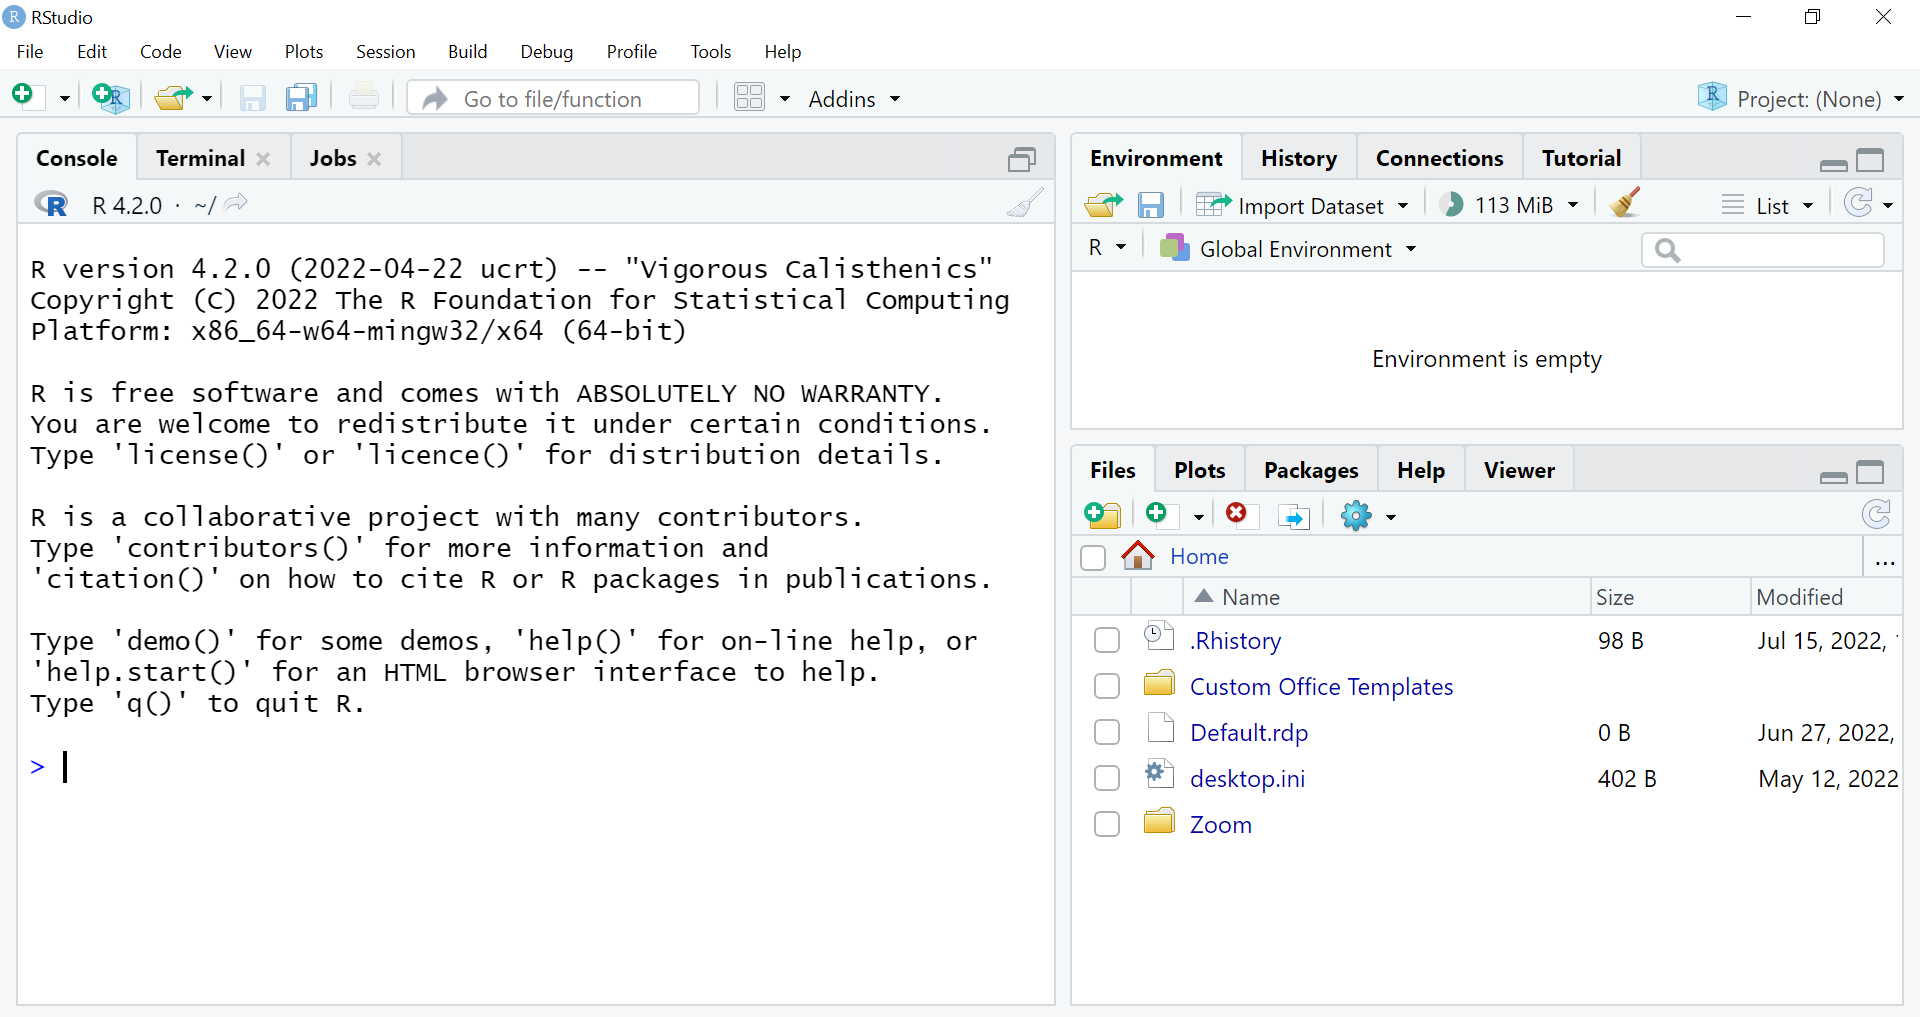Open the Tools menu

[710, 52]
